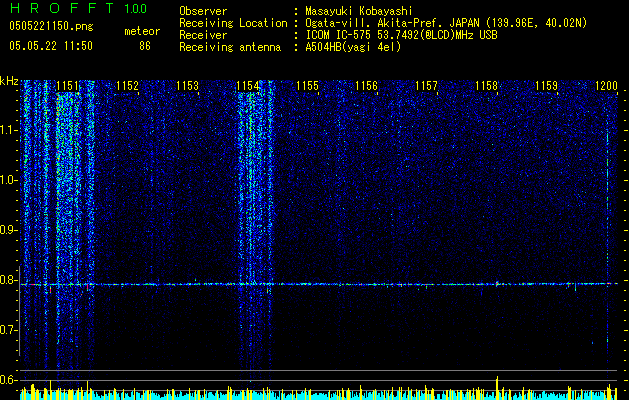Click the ICOM IC-575 receiver description
Screen dimensions: 629x400
(x=401, y=35)
